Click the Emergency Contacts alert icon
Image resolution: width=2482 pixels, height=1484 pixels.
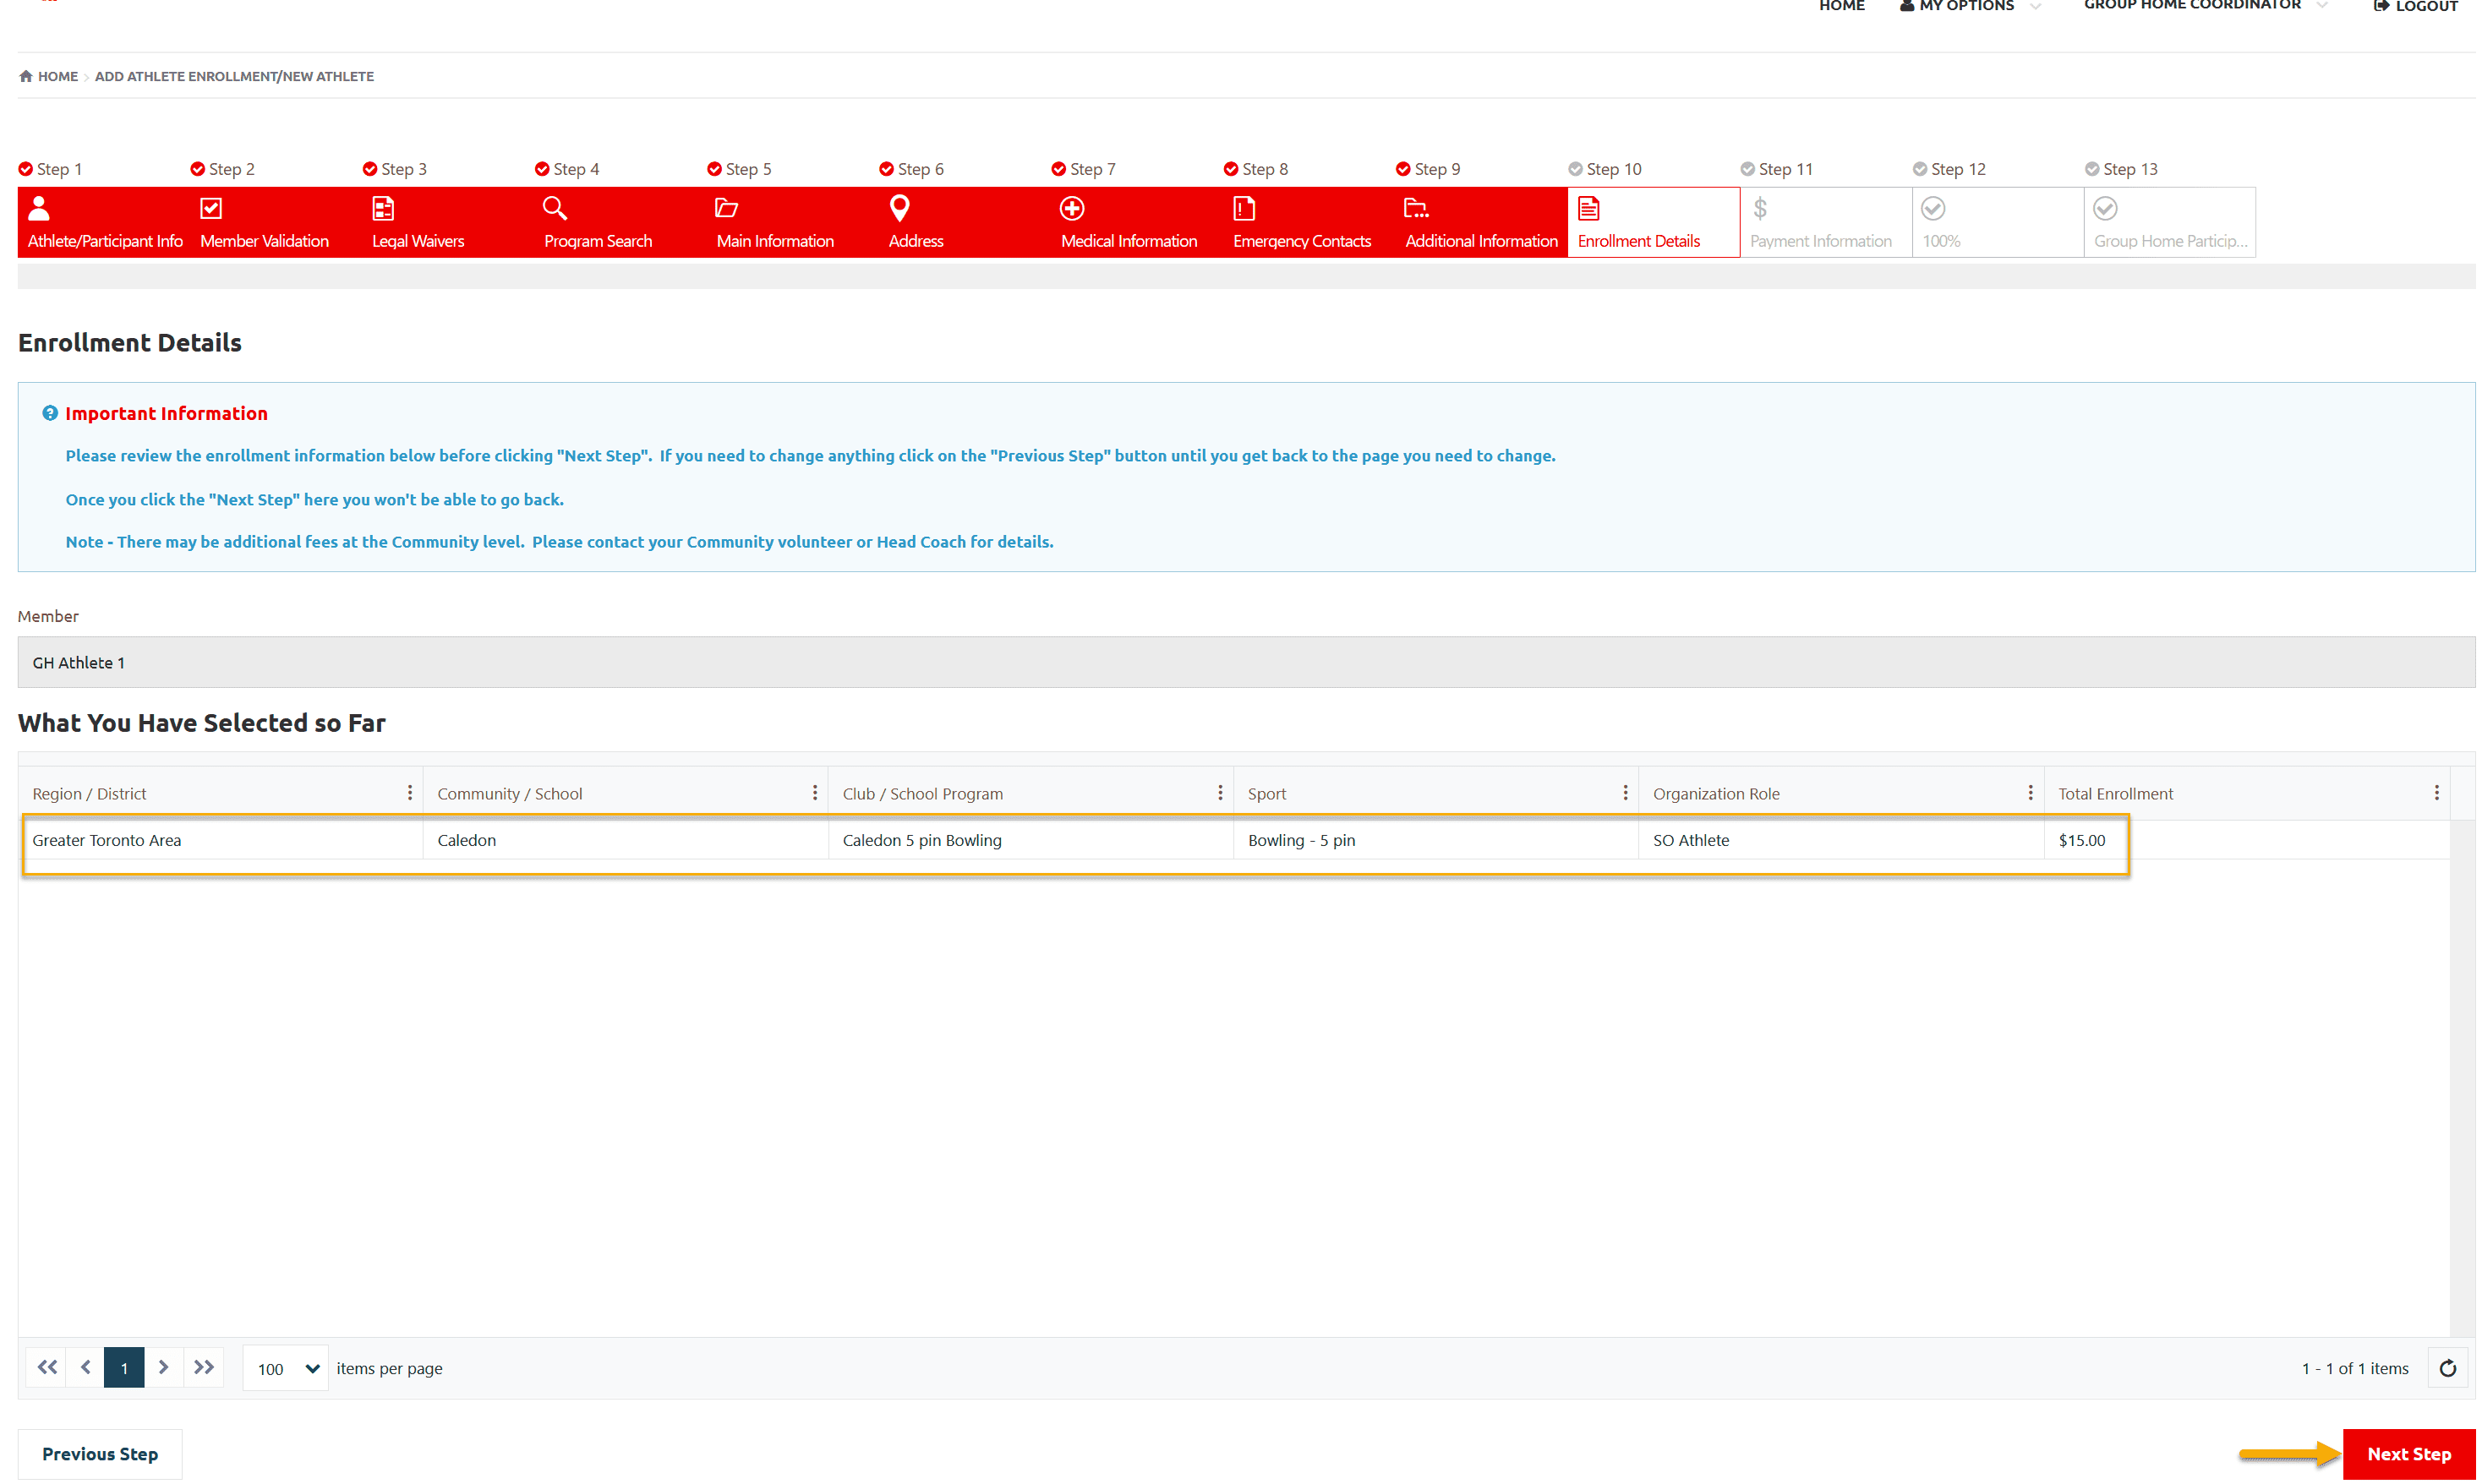[x=1244, y=208]
